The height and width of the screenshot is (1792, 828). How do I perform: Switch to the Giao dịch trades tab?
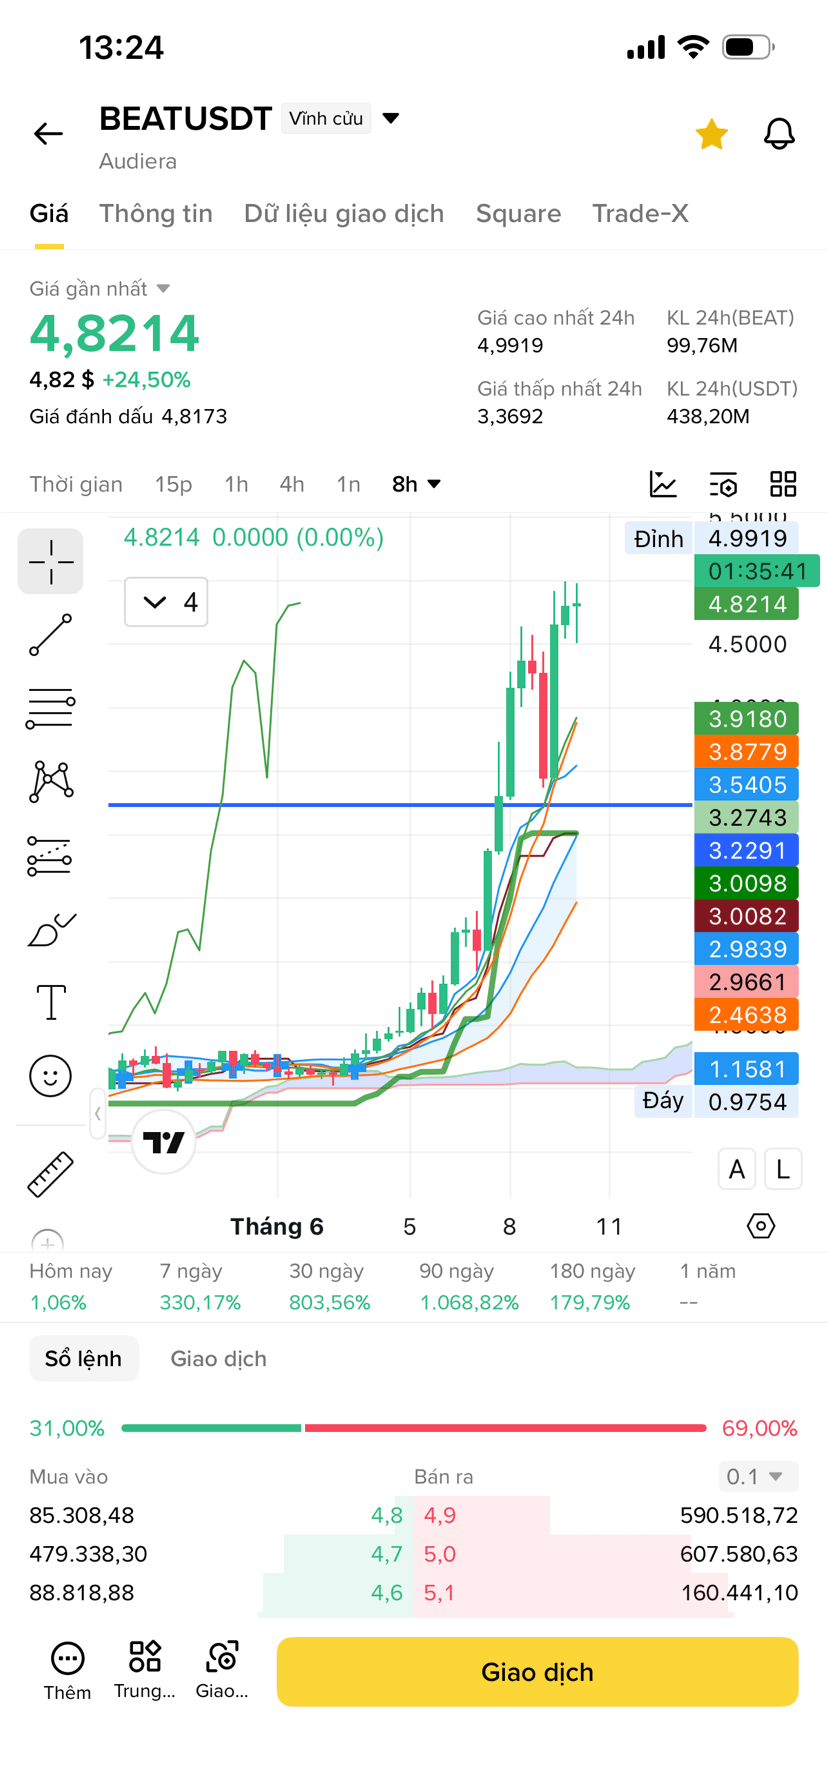tap(218, 1359)
